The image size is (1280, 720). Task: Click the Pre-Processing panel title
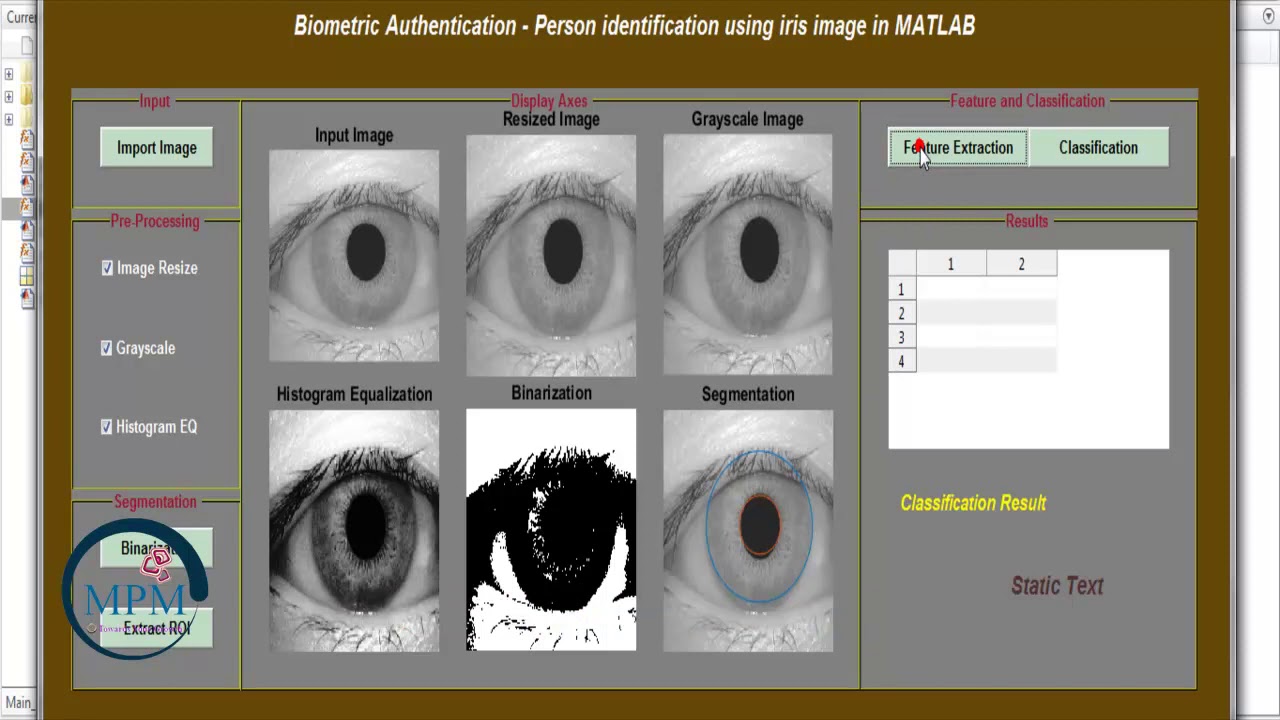(x=155, y=221)
